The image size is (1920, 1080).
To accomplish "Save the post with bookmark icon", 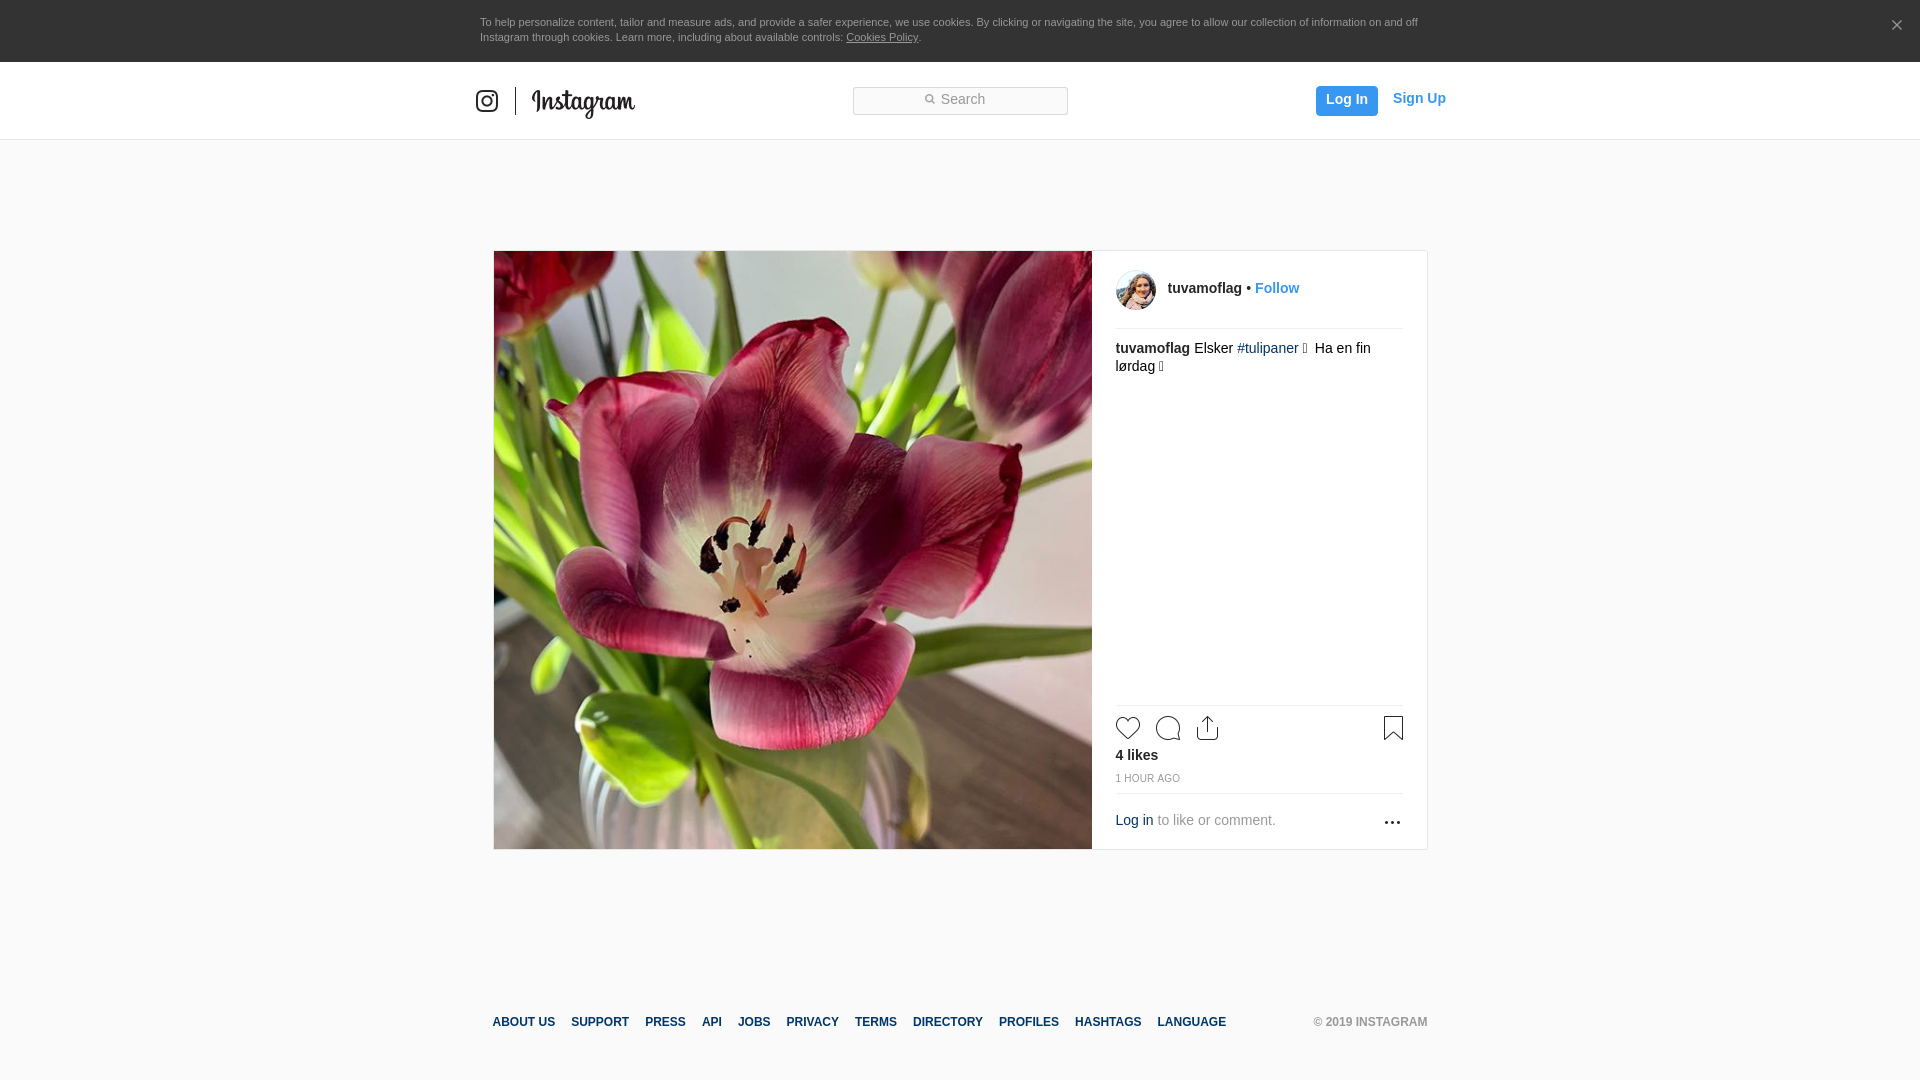I will (x=1393, y=728).
